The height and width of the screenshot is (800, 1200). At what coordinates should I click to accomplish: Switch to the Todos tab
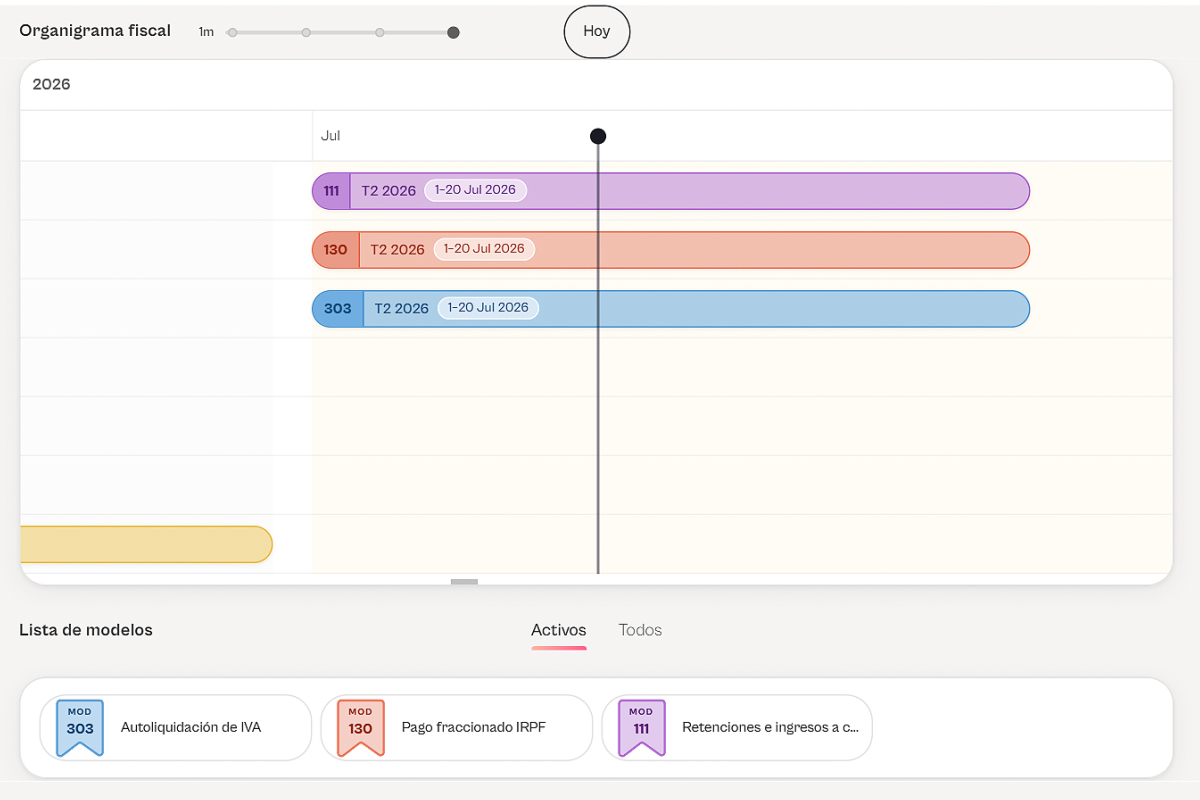click(640, 630)
